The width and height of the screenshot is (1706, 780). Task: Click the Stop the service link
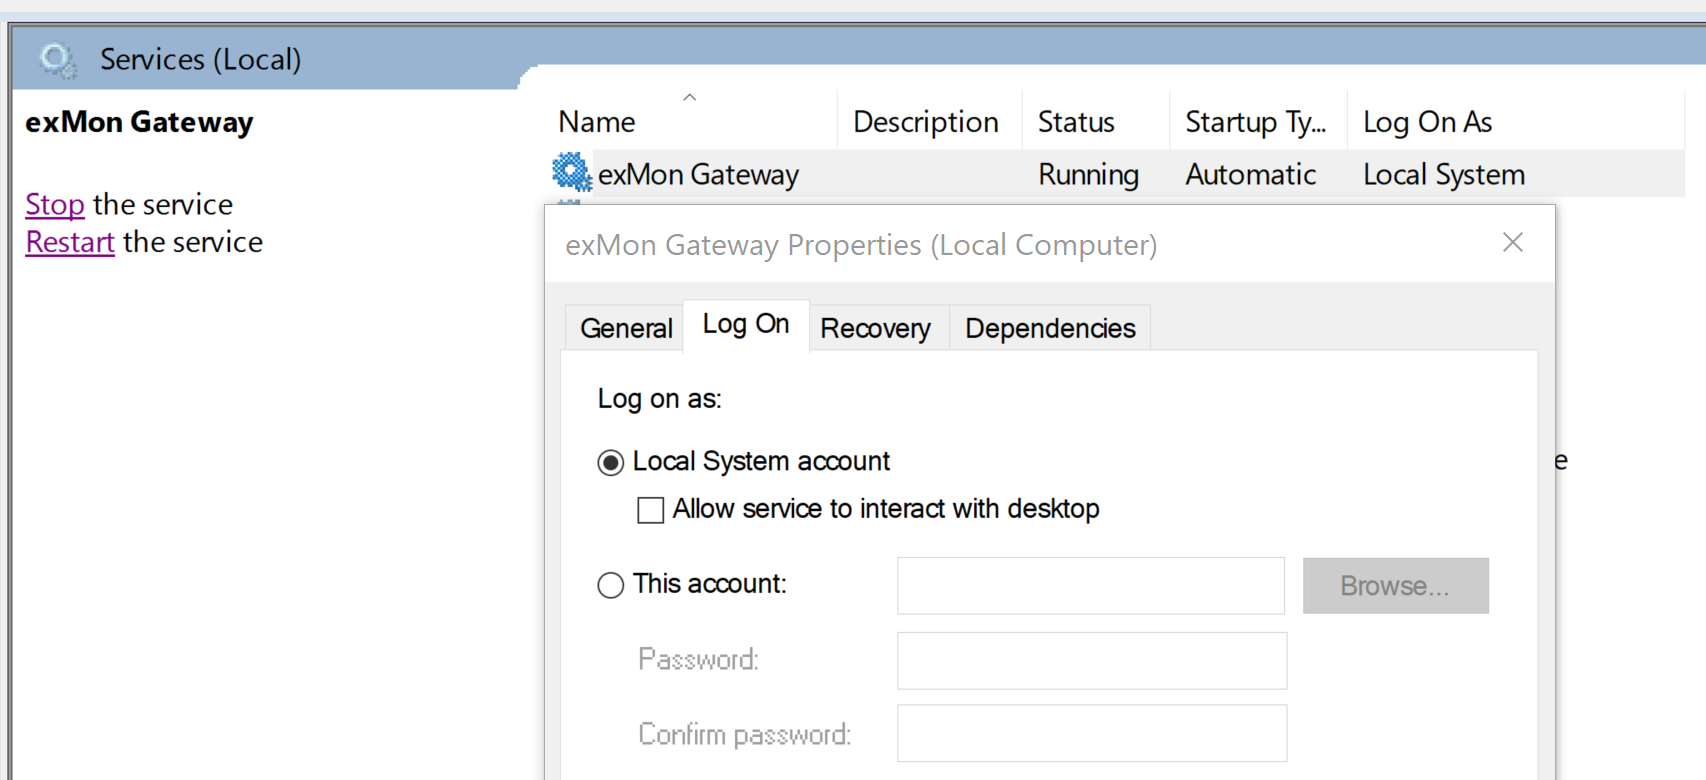tap(55, 205)
